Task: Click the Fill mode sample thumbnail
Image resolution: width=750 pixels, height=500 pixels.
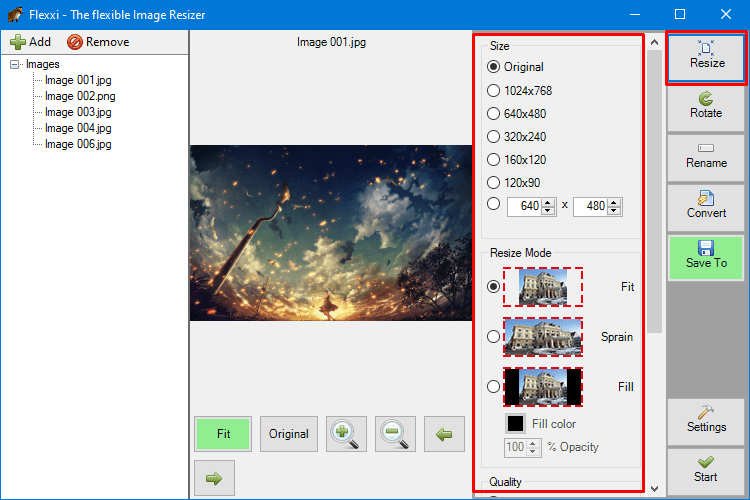Action: pos(543,387)
